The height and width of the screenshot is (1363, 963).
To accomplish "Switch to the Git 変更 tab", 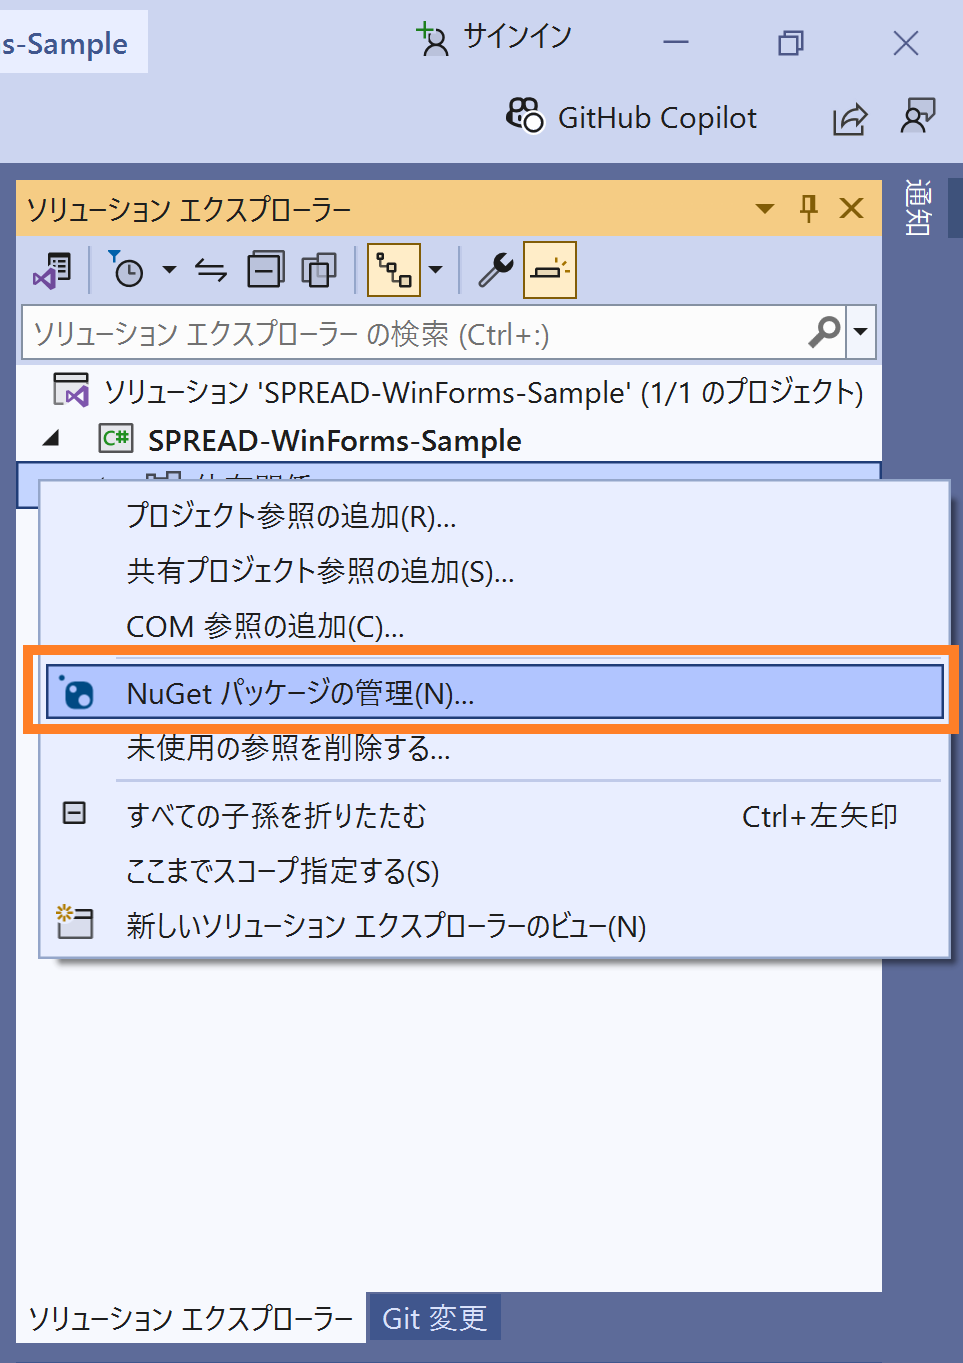I will click(434, 1318).
